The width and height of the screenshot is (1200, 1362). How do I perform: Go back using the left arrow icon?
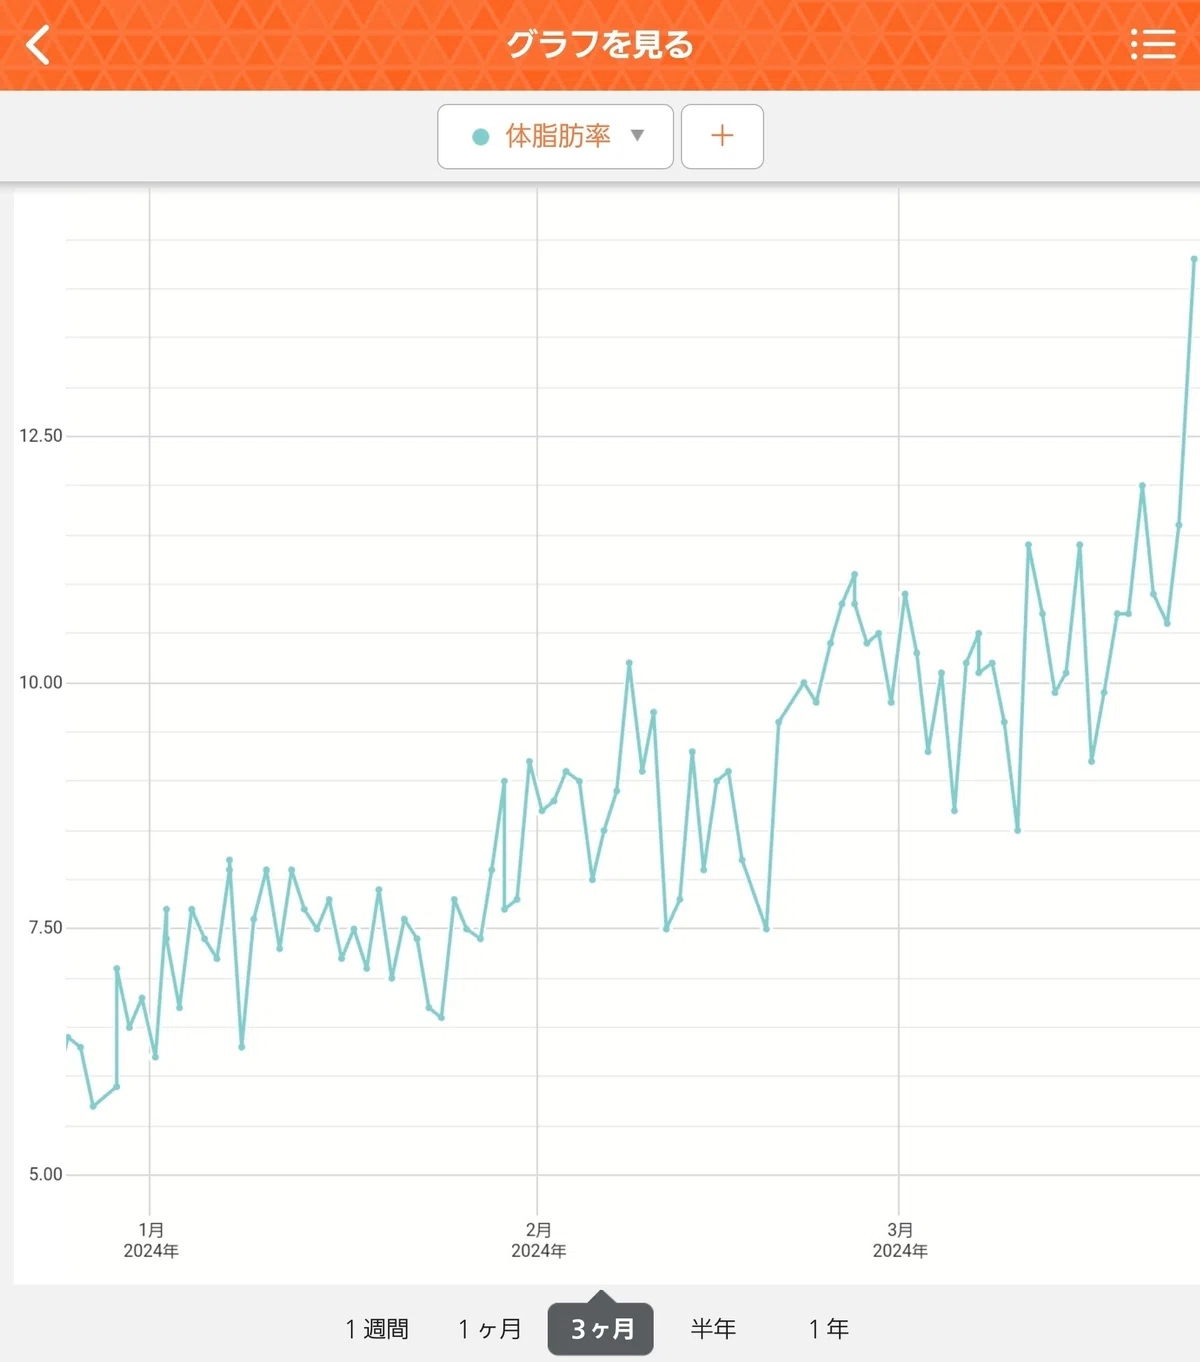coord(38,44)
